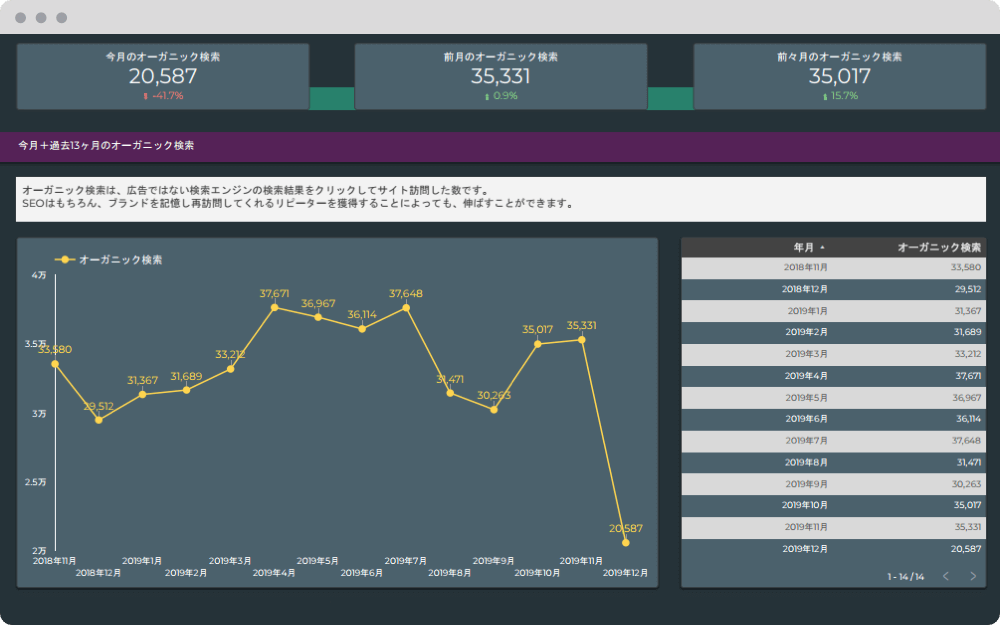Click the green accent block between scorecards
1000x625 pixels.
330,99
